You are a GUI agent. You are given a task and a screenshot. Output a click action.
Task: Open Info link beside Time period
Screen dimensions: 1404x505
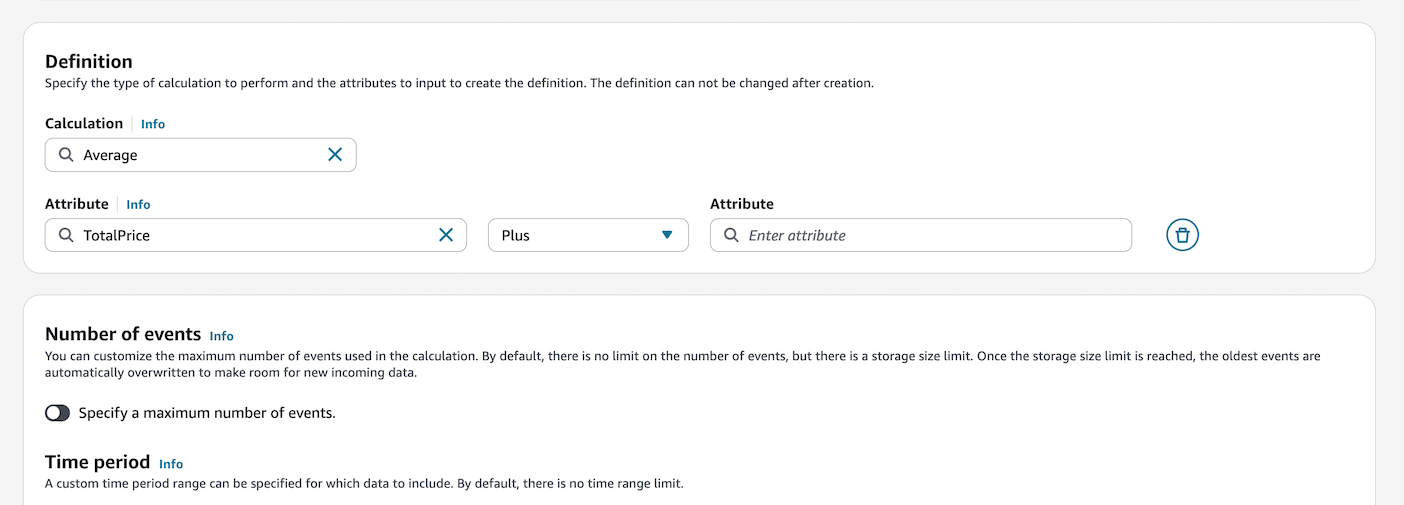[x=171, y=464]
